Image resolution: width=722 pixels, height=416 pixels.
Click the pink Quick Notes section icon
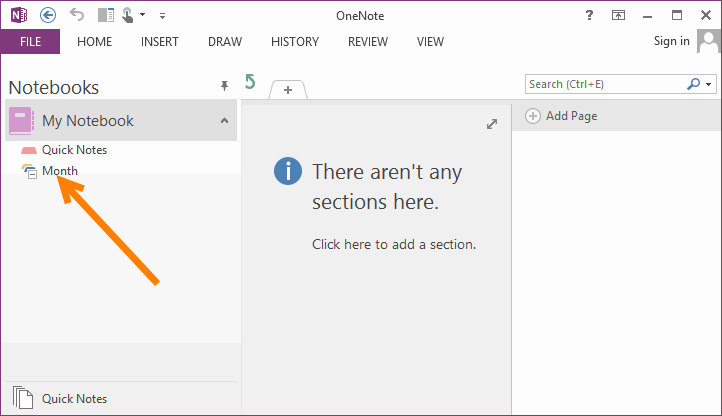(x=29, y=150)
